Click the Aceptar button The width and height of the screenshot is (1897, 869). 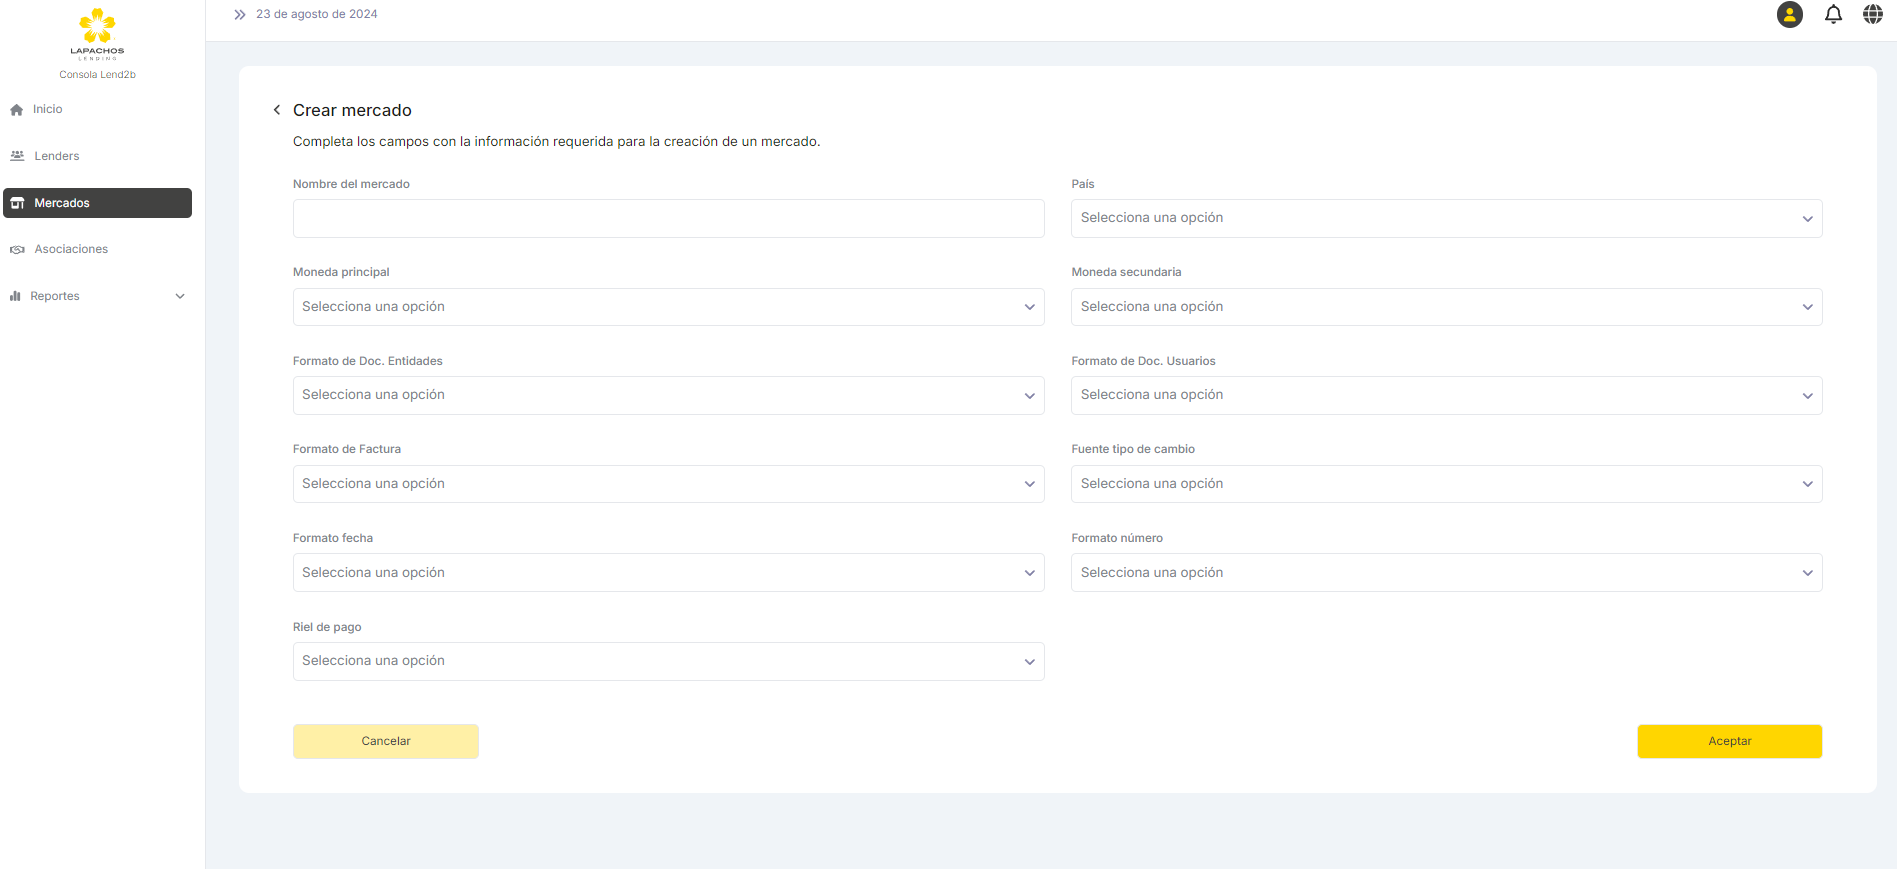click(x=1729, y=741)
